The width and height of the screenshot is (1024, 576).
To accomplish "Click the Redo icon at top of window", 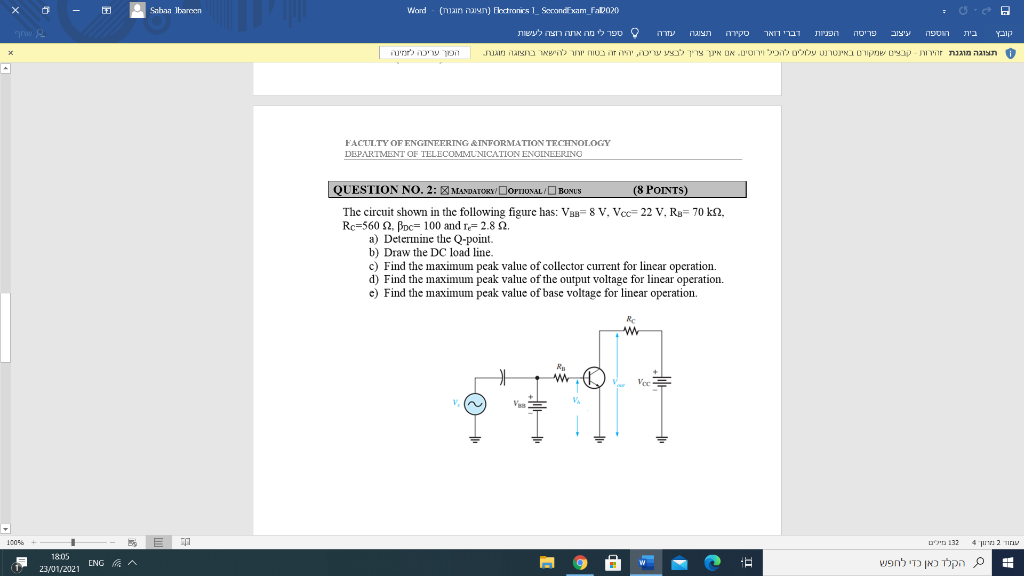I will [x=988, y=9].
